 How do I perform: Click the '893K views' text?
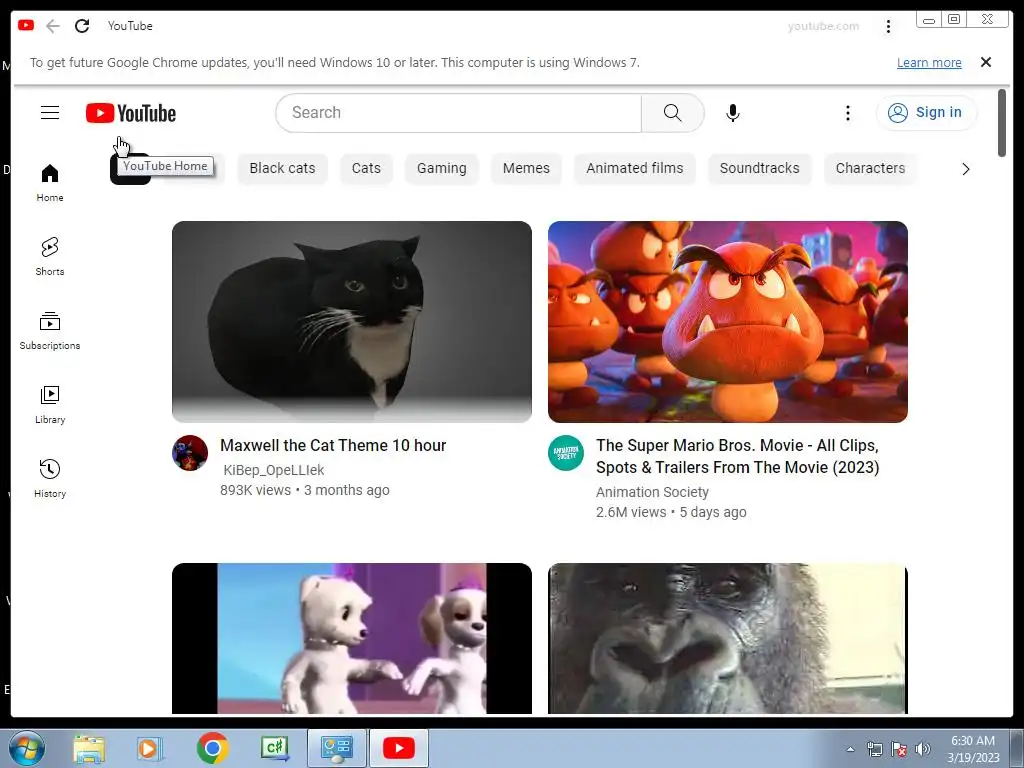[x=255, y=490]
